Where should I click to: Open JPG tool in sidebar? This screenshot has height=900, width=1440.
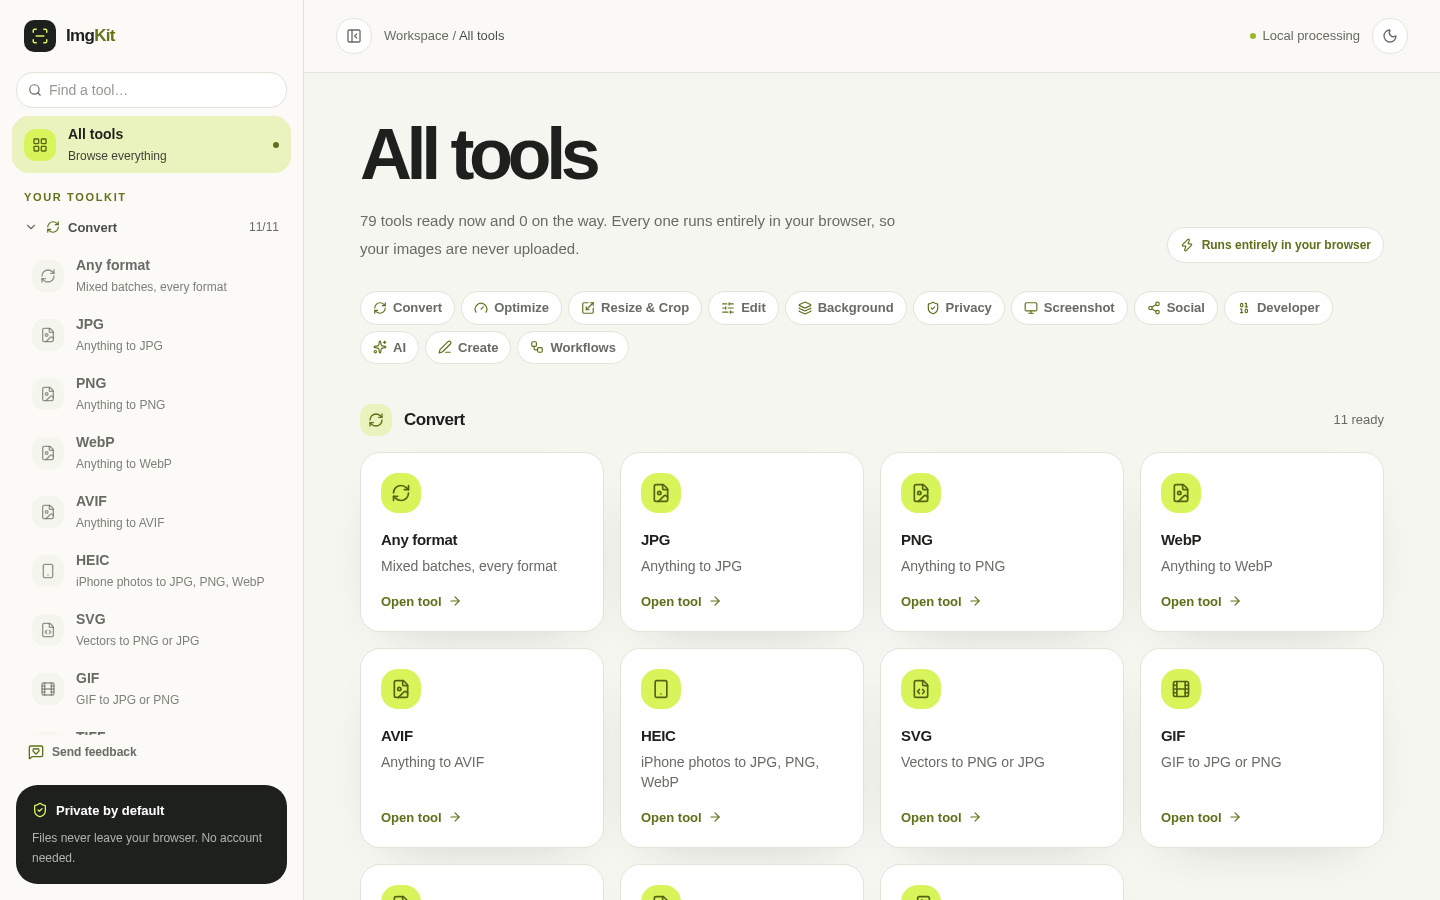(151, 334)
